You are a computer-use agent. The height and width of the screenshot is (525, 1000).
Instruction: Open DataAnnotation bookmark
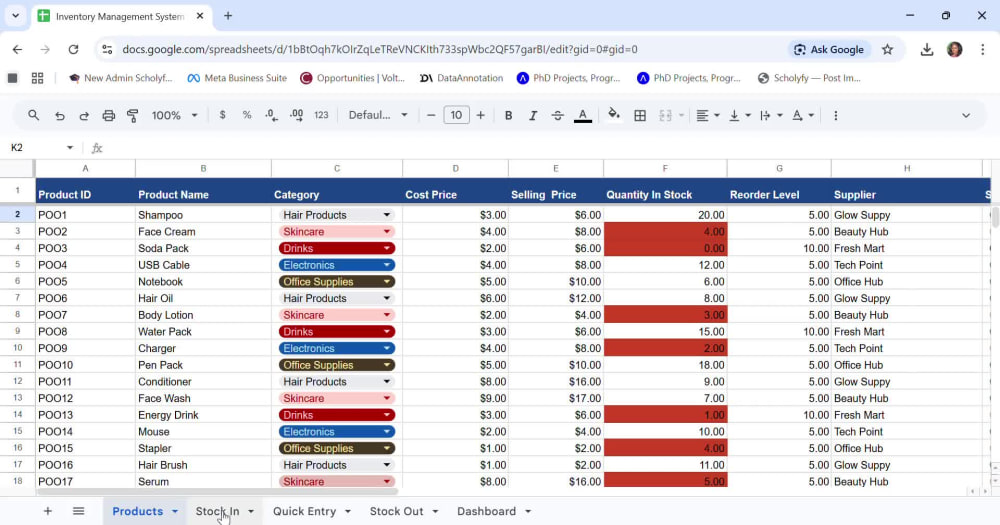(462, 78)
